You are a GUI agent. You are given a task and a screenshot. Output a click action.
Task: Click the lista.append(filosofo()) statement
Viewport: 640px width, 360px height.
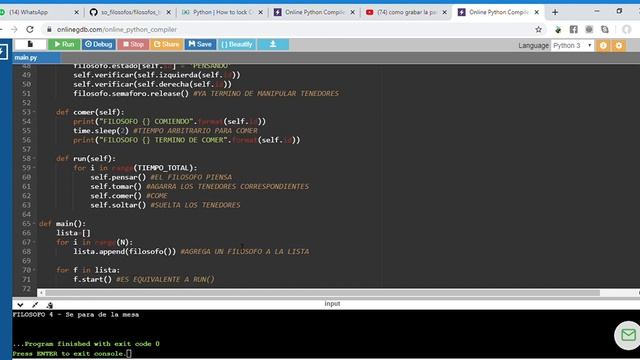(124, 251)
